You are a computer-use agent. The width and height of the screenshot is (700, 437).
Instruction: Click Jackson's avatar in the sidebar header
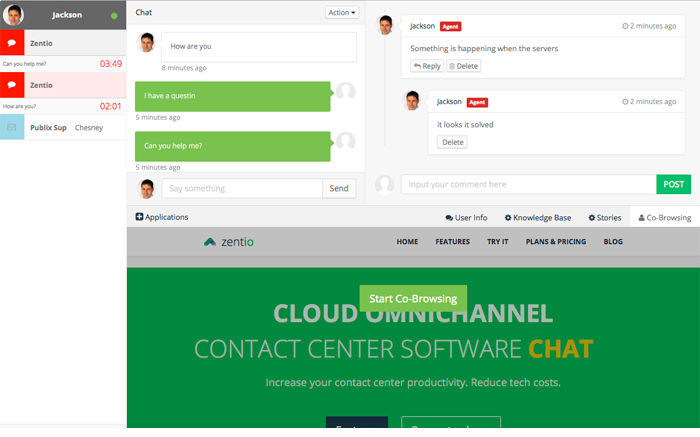click(x=13, y=15)
